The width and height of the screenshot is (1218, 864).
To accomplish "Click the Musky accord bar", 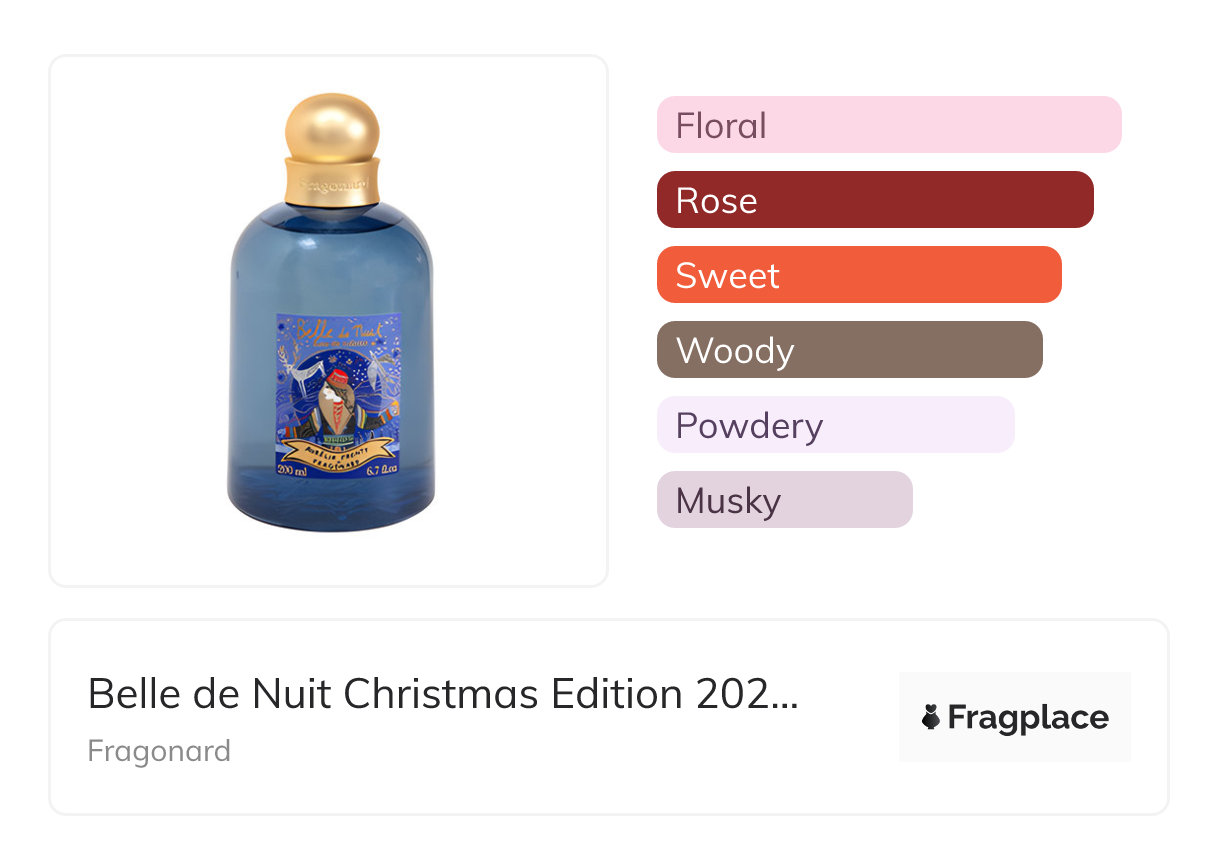I will click(x=784, y=500).
